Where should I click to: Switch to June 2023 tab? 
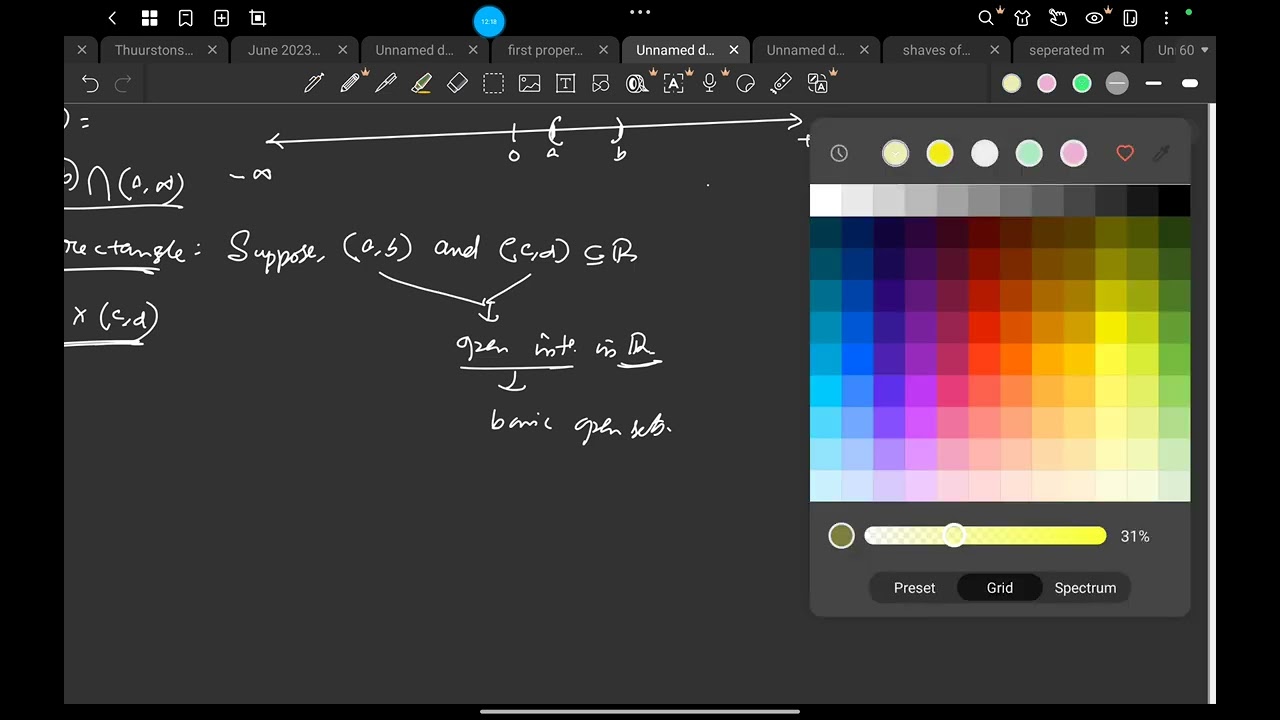coord(284,50)
